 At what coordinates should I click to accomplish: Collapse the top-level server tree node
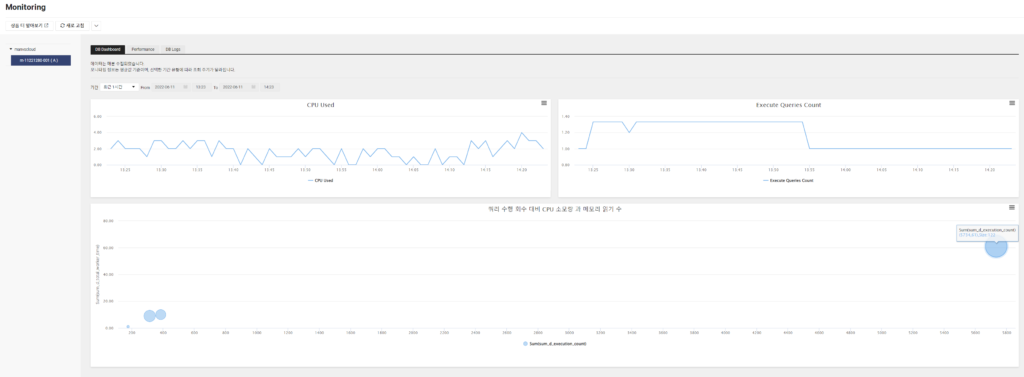point(11,49)
